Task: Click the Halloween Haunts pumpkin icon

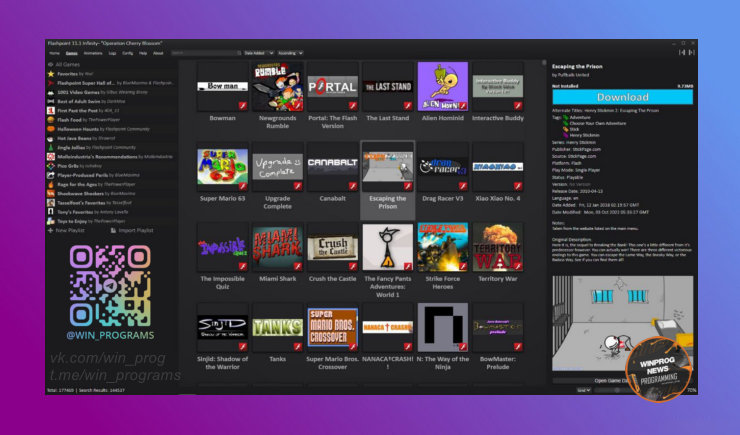Action: tap(51, 129)
